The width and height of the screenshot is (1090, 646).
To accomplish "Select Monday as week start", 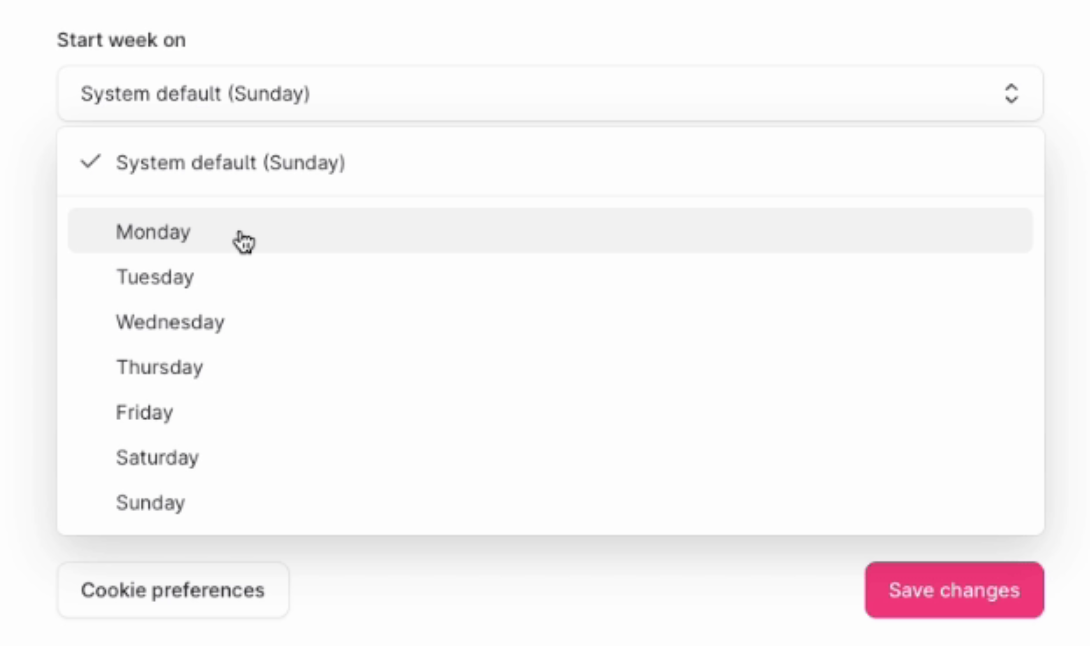I will (153, 232).
